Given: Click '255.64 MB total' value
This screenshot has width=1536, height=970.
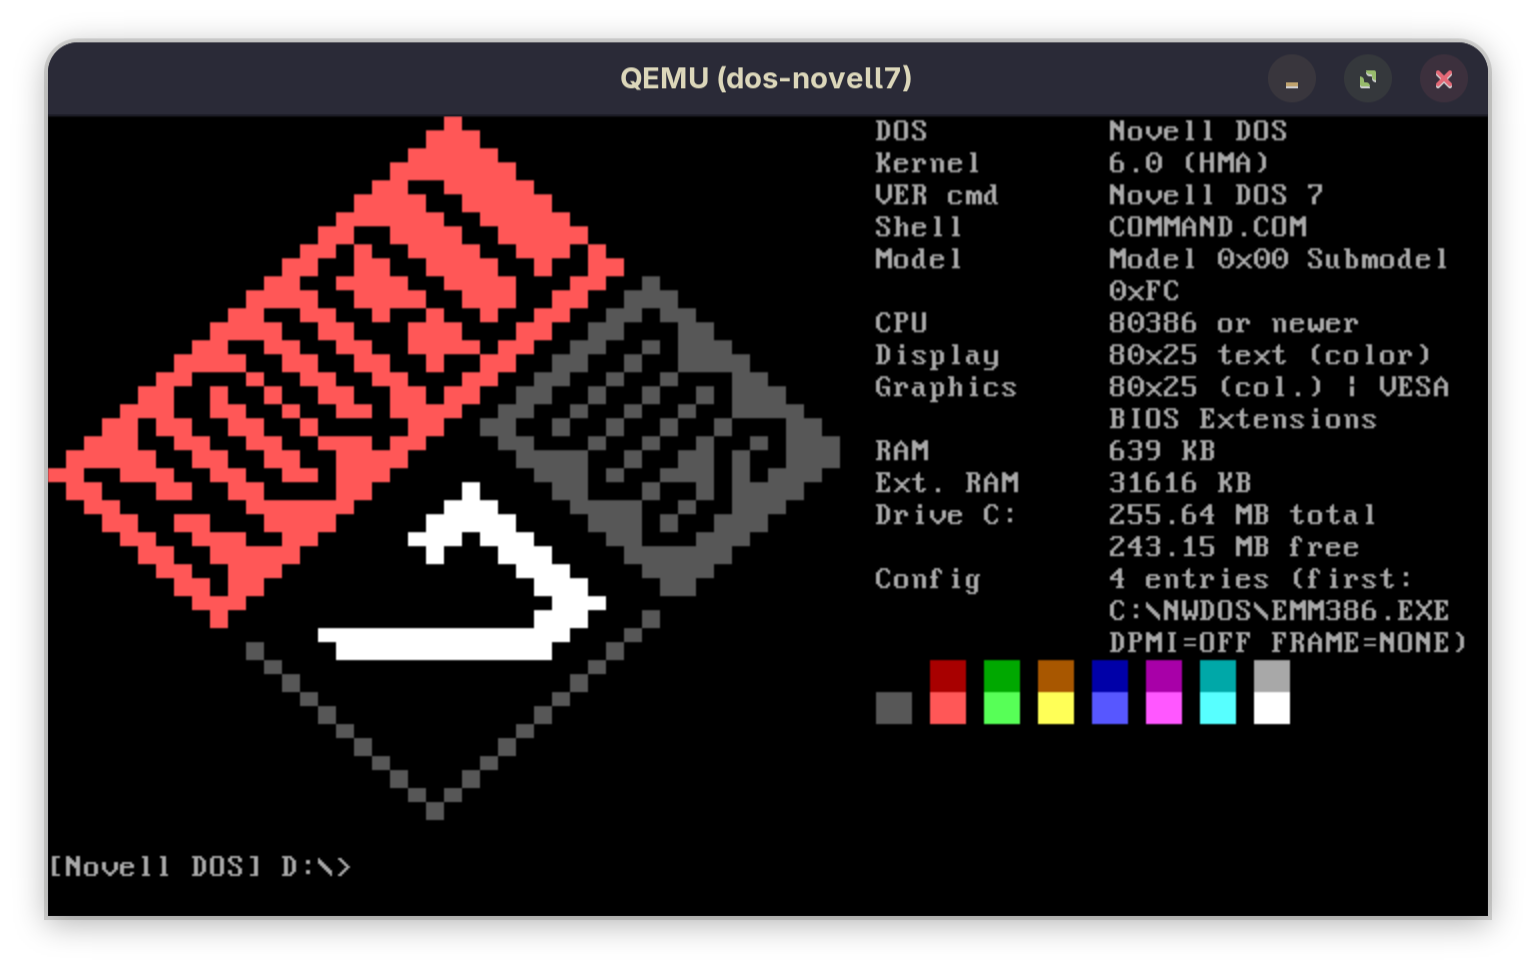Looking at the screenshot, I should pyautogui.click(x=1243, y=515).
